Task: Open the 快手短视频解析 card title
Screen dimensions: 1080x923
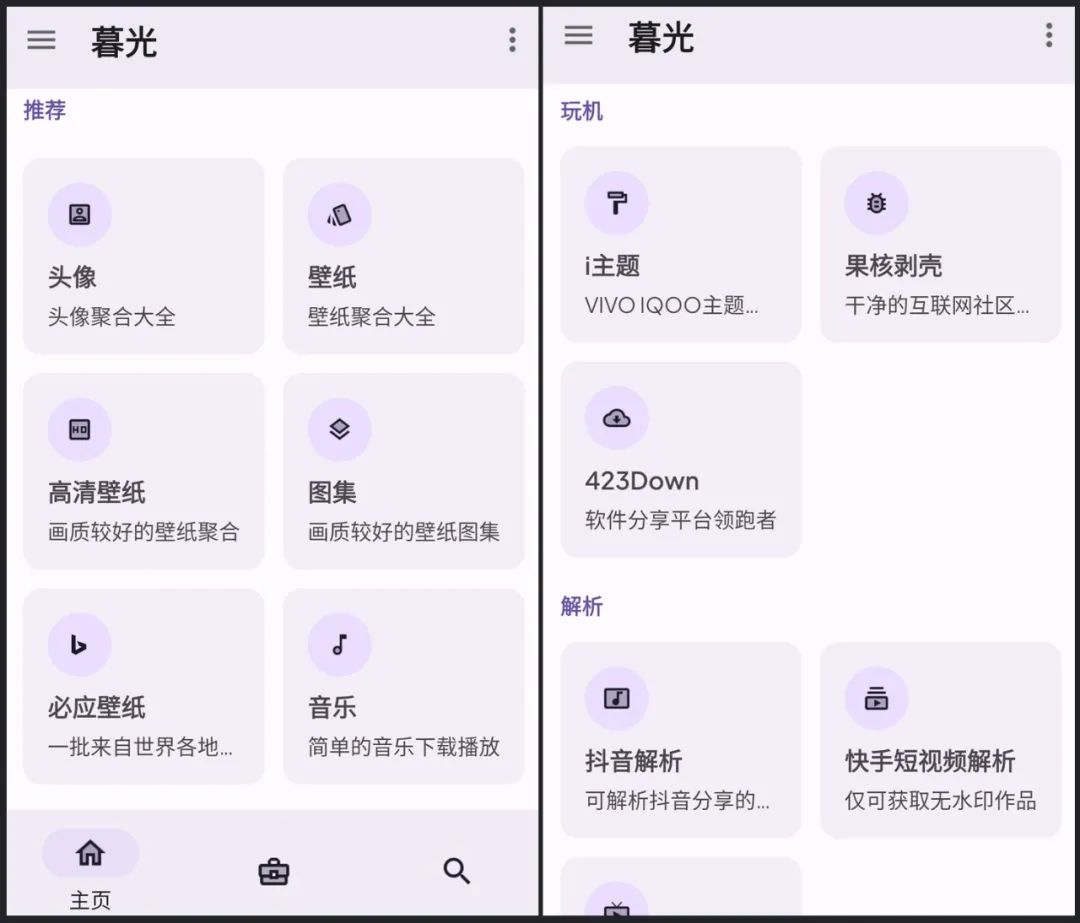Action: click(x=930, y=761)
